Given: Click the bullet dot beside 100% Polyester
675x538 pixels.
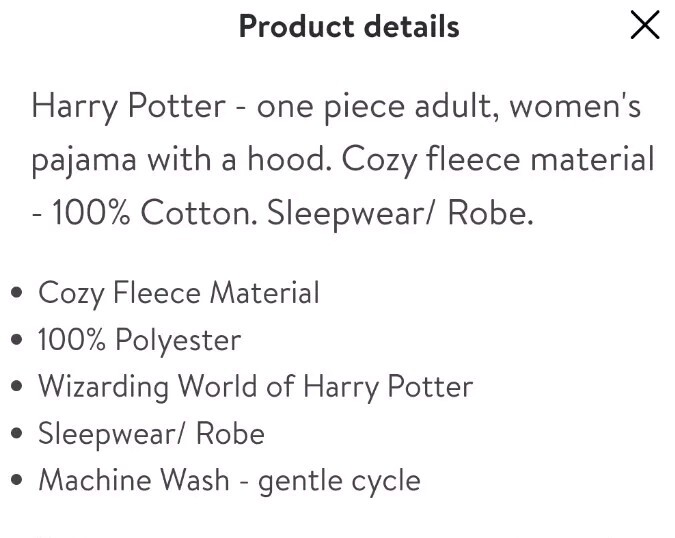Looking at the screenshot, I should coord(16,340).
